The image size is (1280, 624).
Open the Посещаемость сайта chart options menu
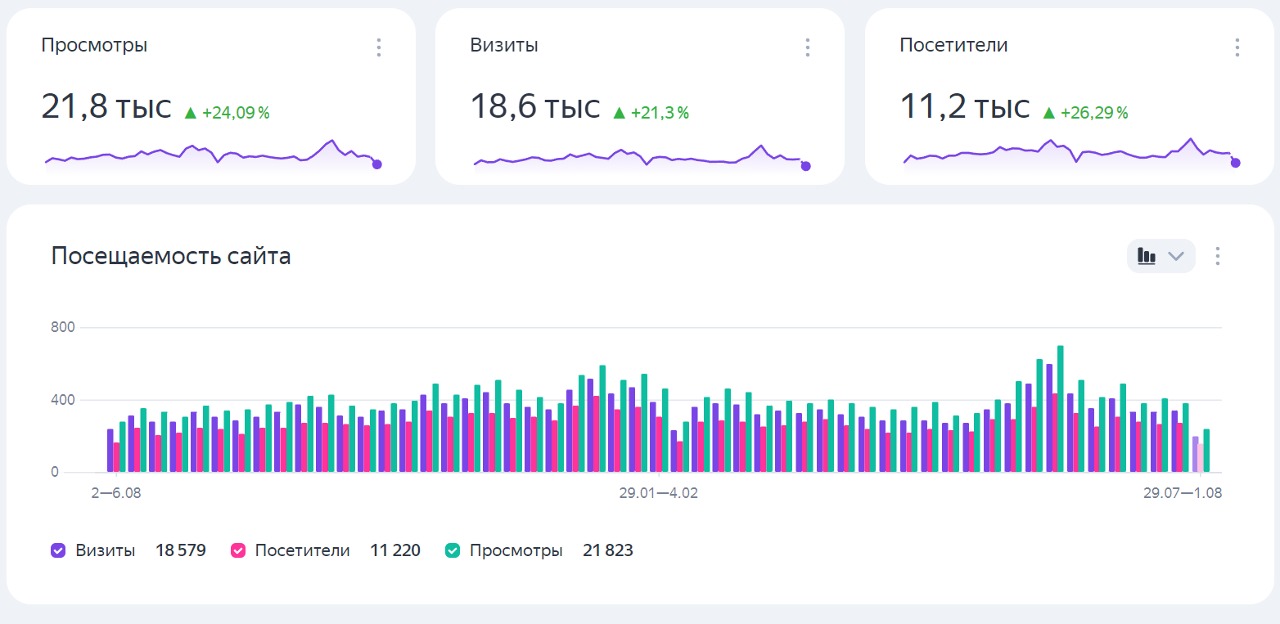(1217, 256)
